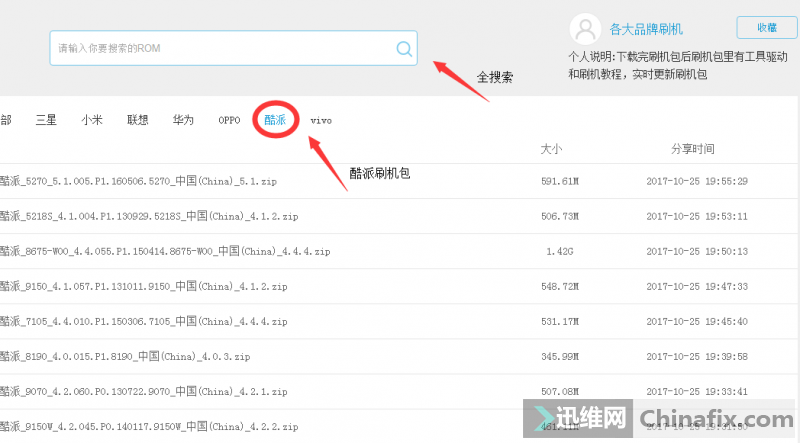Click the size value 345.99M
Screen dimensions: 800x443
pos(560,356)
